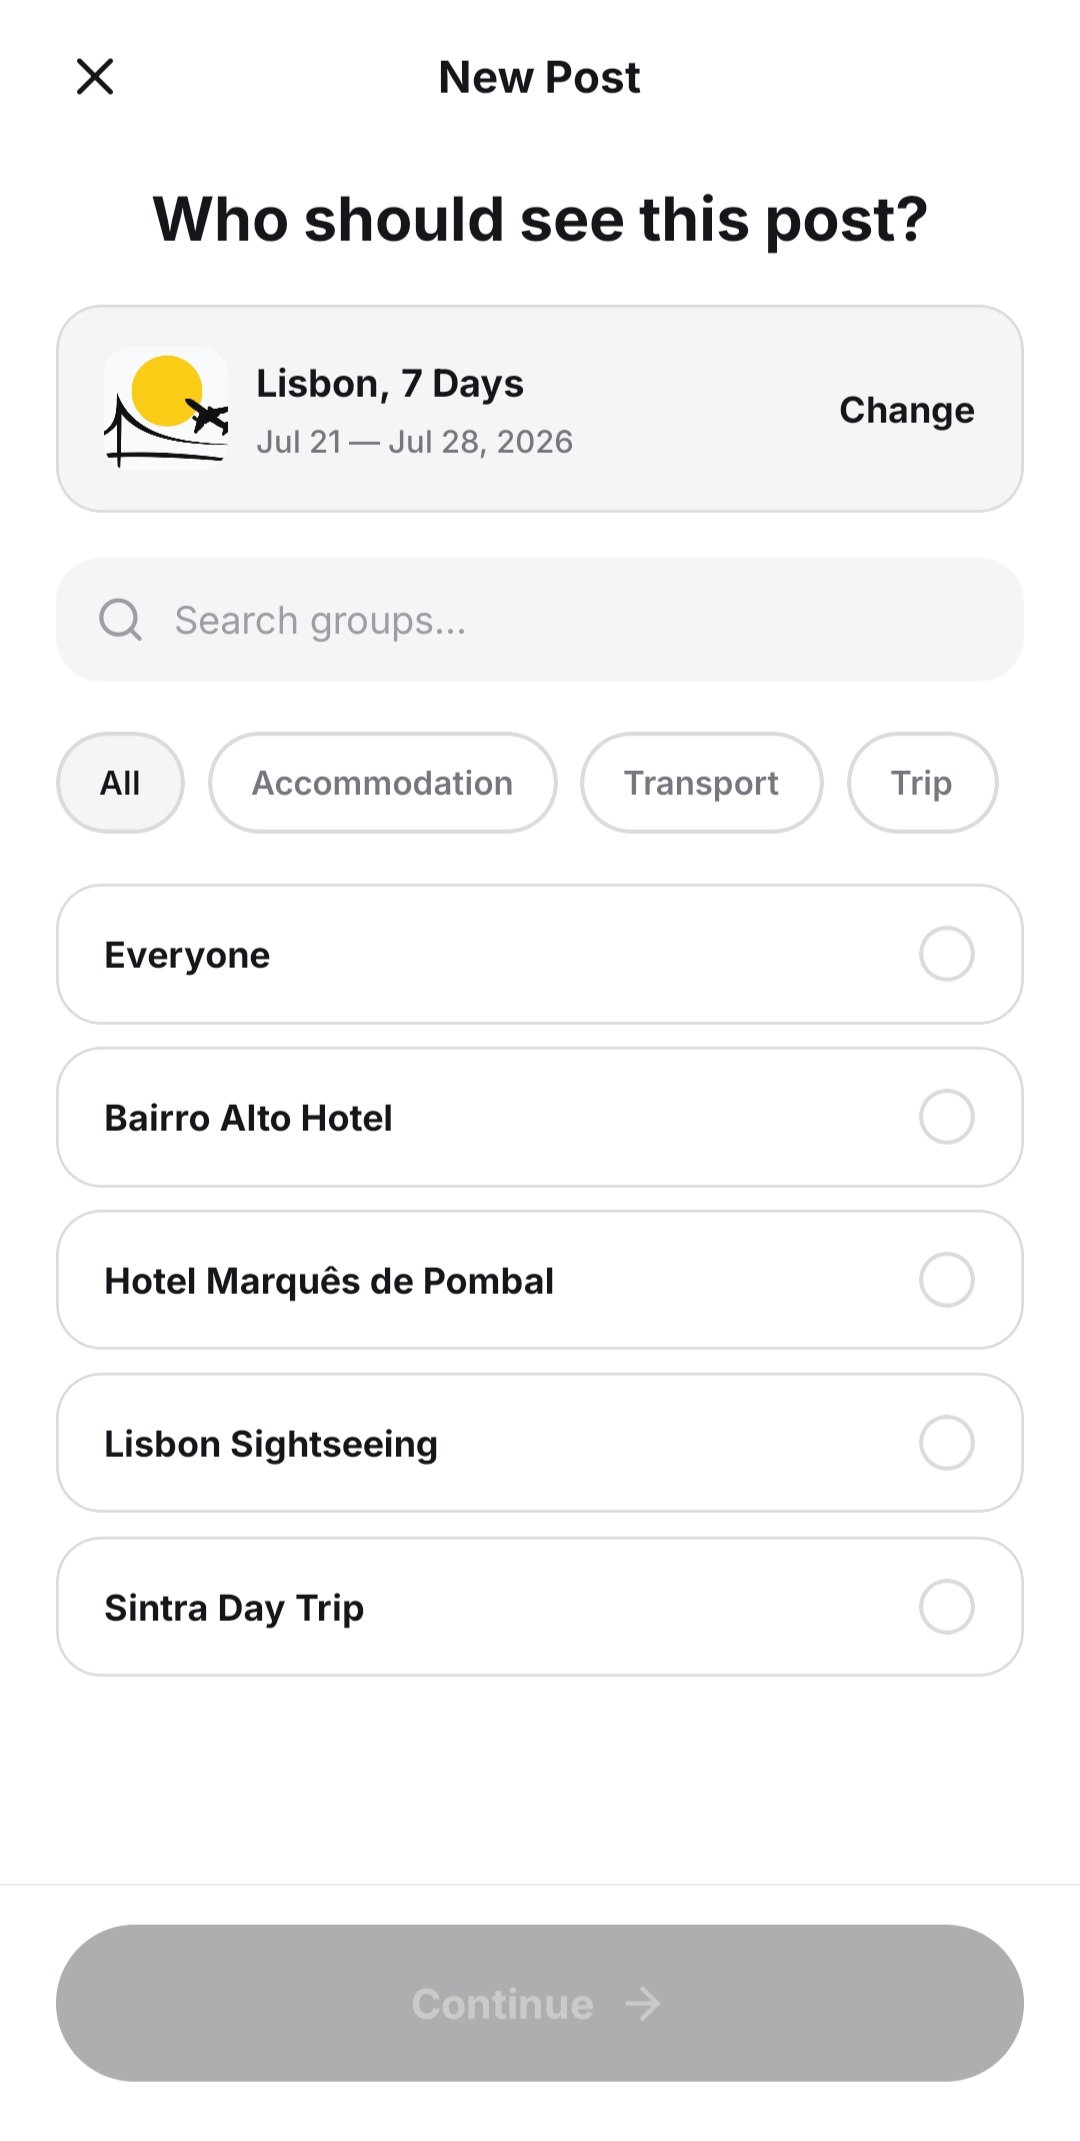Select the Bairro Alto Hotel radio button
Screen dimensions: 1080x2141
tap(946, 1117)
